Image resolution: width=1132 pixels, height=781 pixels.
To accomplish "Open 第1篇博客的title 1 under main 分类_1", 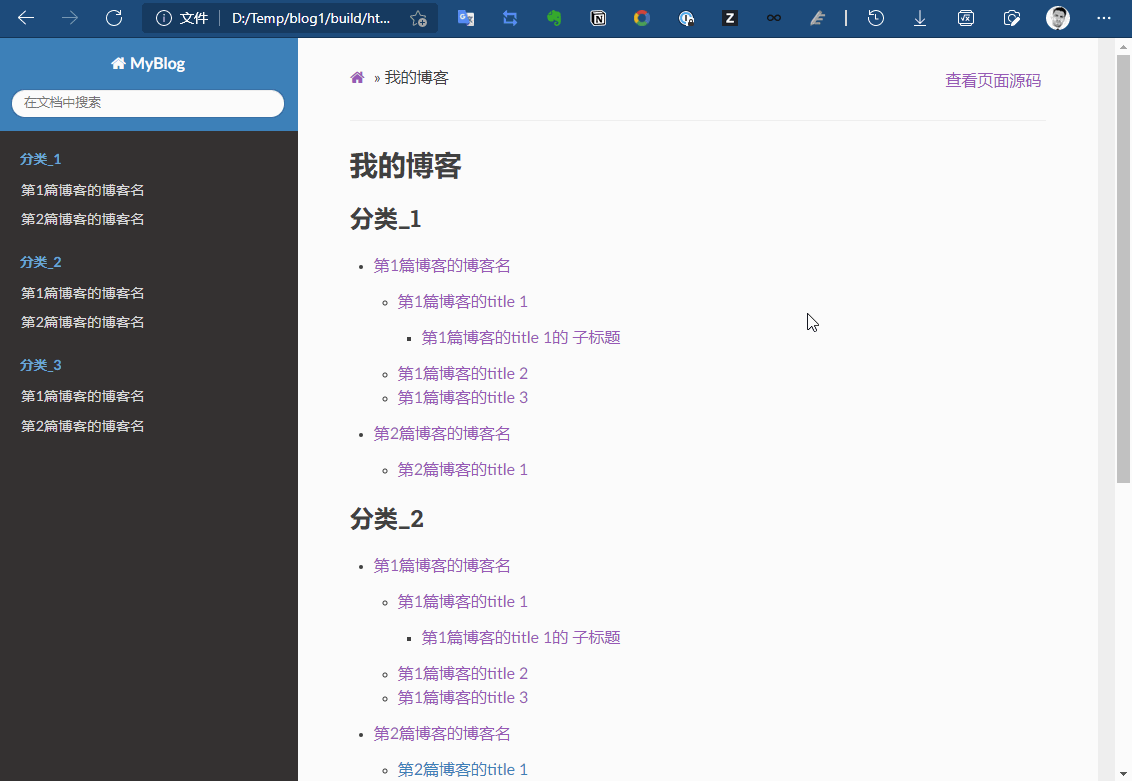I will (463, 302).
